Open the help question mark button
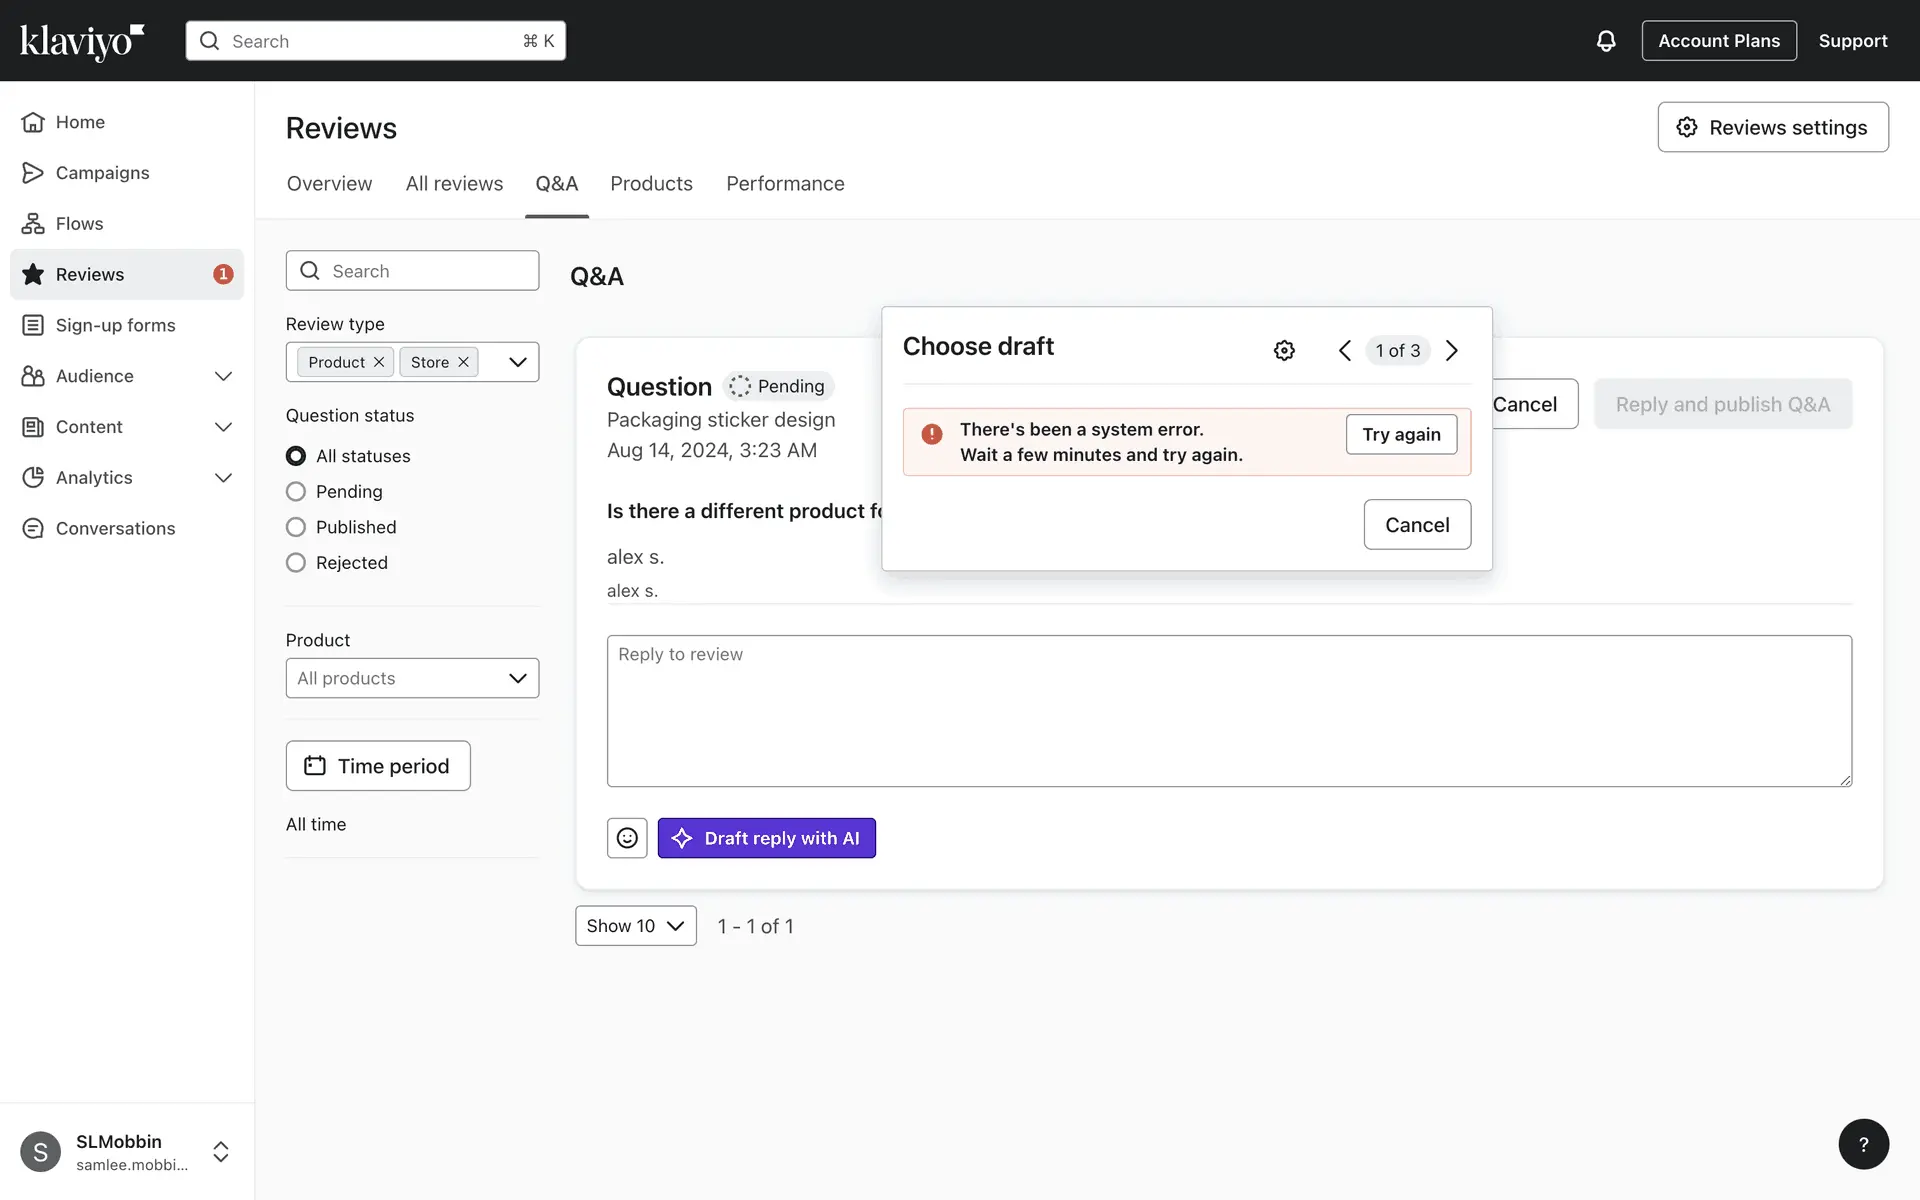The width and height of the screenshot is (1920, 1200). click(1863, 1144)
